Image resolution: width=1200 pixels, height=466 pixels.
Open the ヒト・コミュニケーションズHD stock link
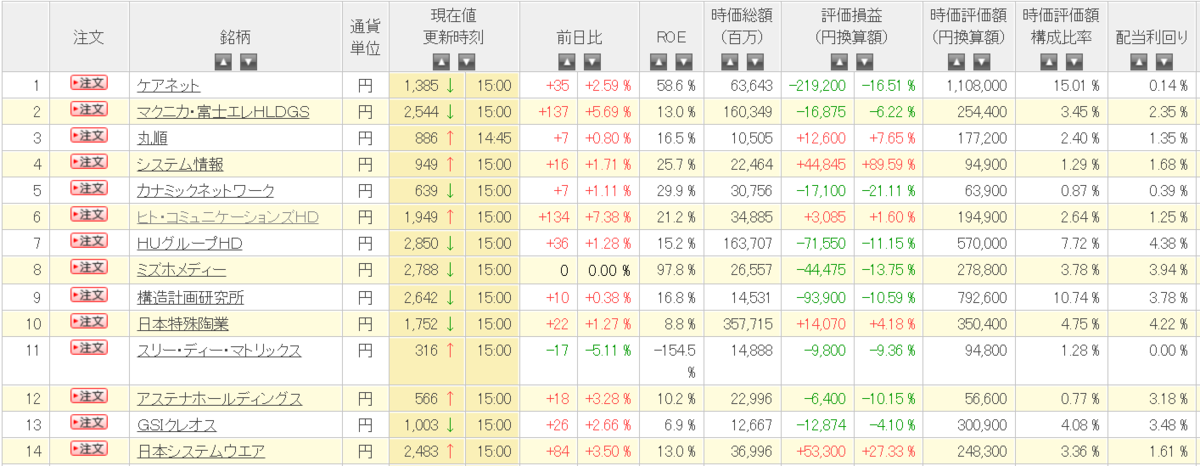[227, 217]
